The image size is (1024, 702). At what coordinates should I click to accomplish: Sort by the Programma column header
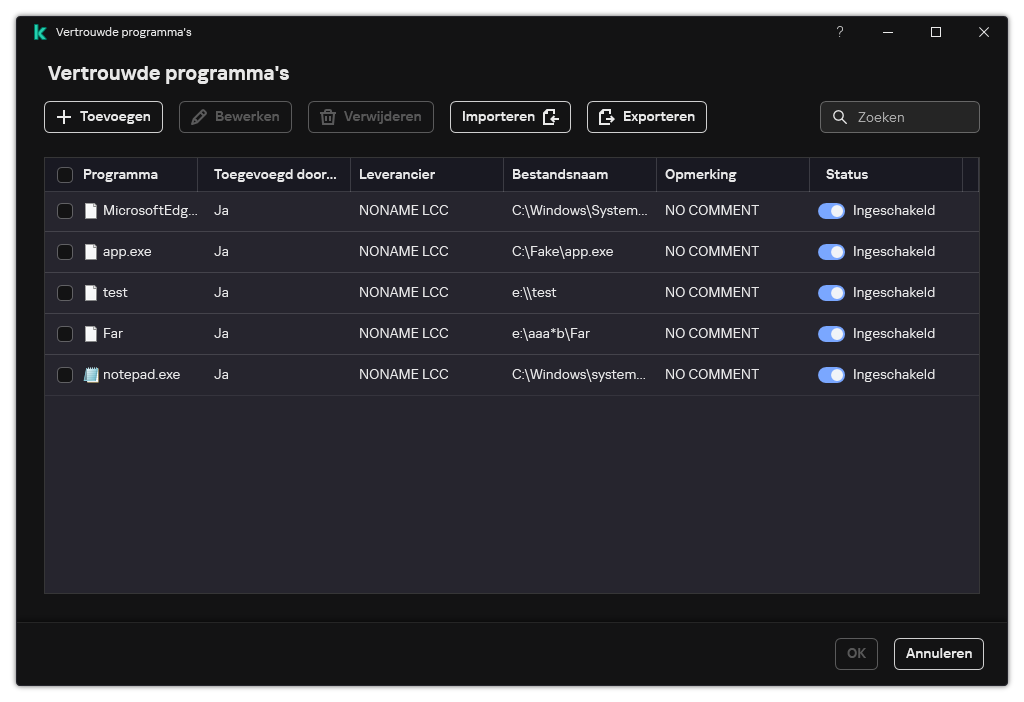120,174
